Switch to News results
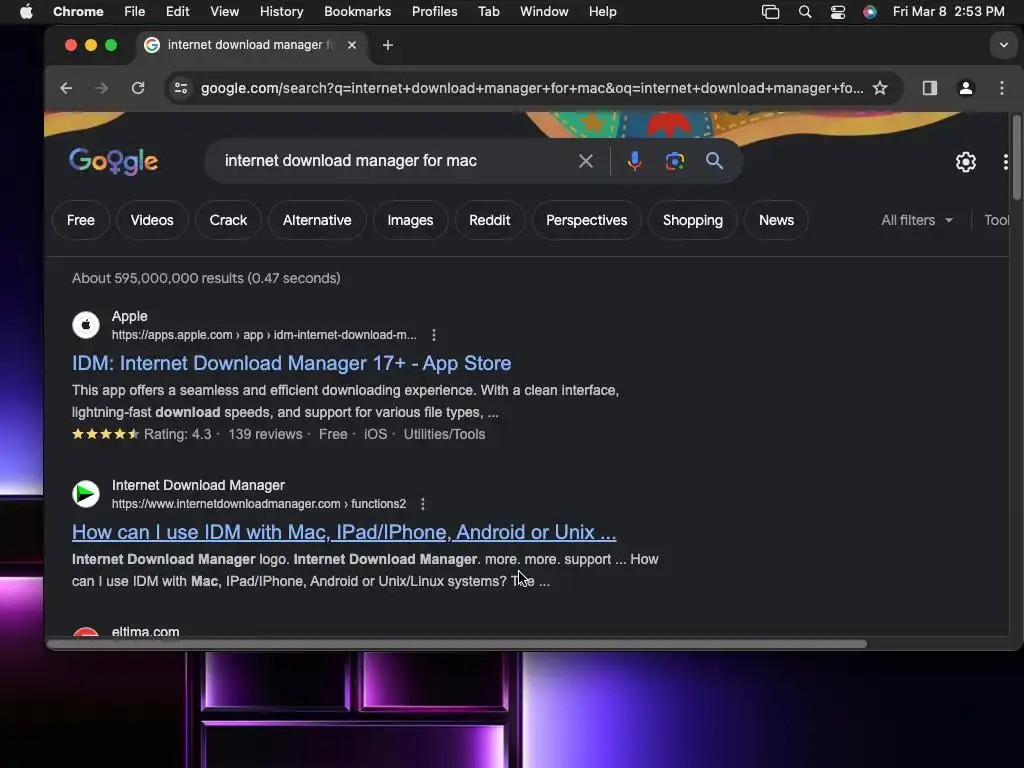1024x768 pixels. 776,220
